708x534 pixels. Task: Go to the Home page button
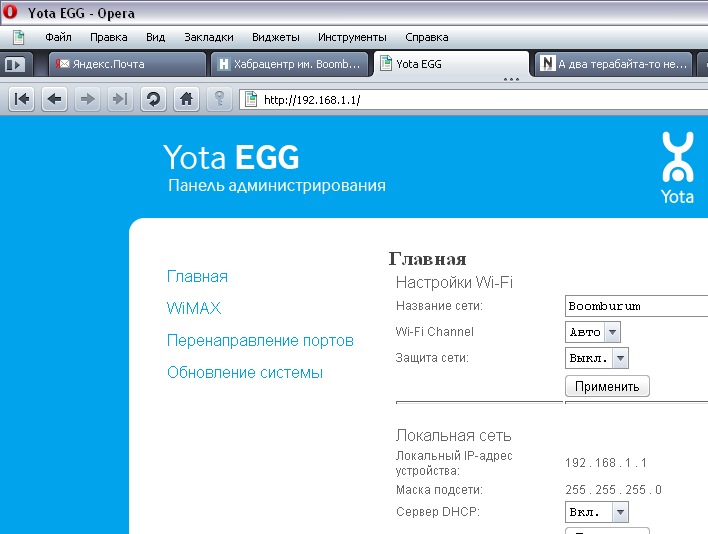[x=186, y=99]
